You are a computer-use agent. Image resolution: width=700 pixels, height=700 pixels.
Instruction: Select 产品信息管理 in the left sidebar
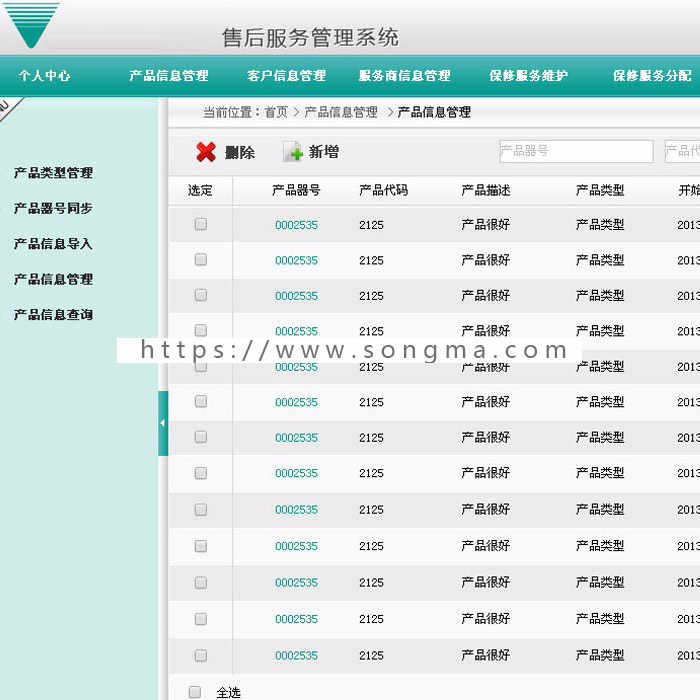coord(53,279)
